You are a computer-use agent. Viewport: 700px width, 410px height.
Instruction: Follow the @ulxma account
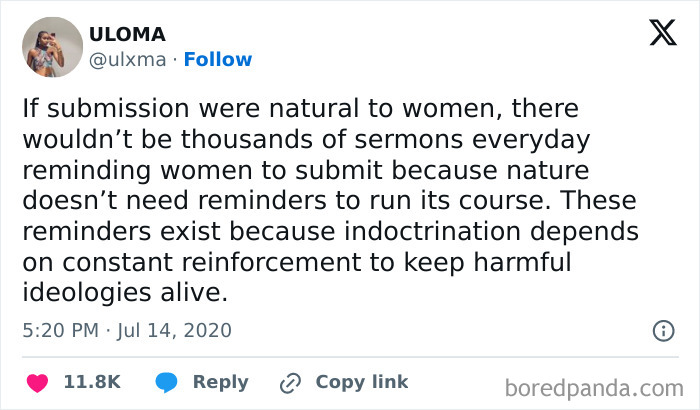coord(220,59)
